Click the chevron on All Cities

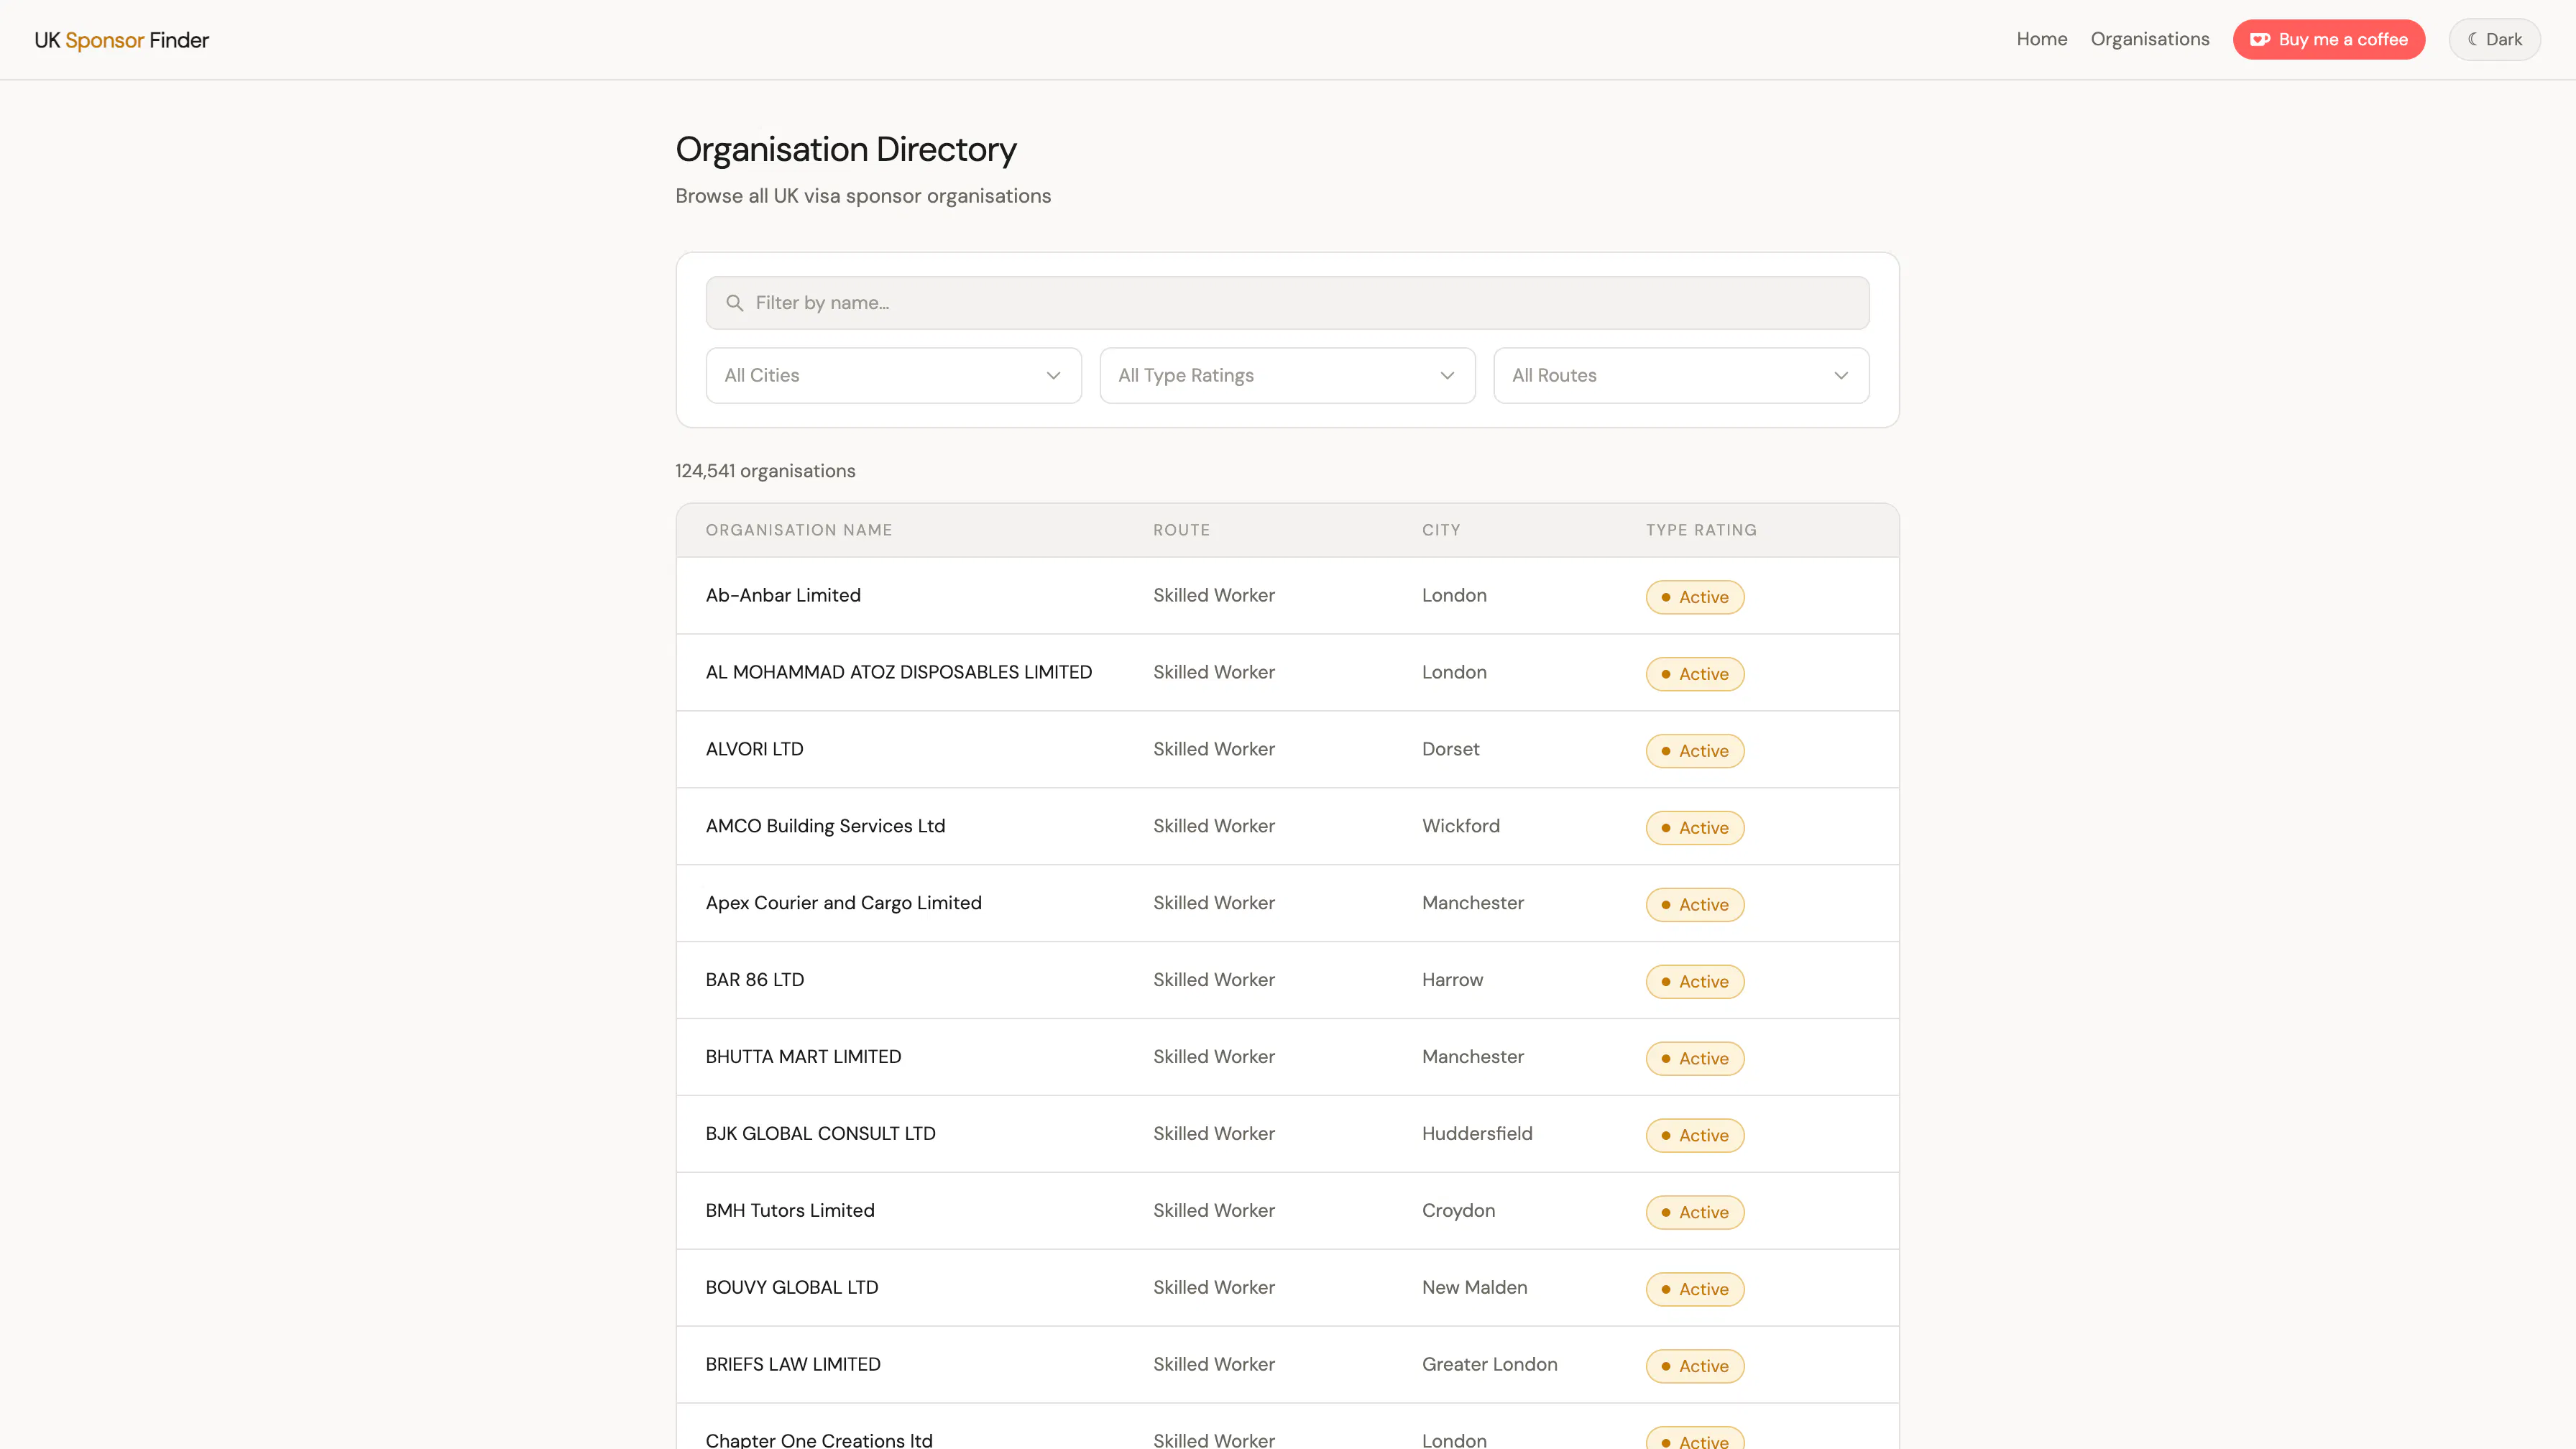(x=1053, y=375)
